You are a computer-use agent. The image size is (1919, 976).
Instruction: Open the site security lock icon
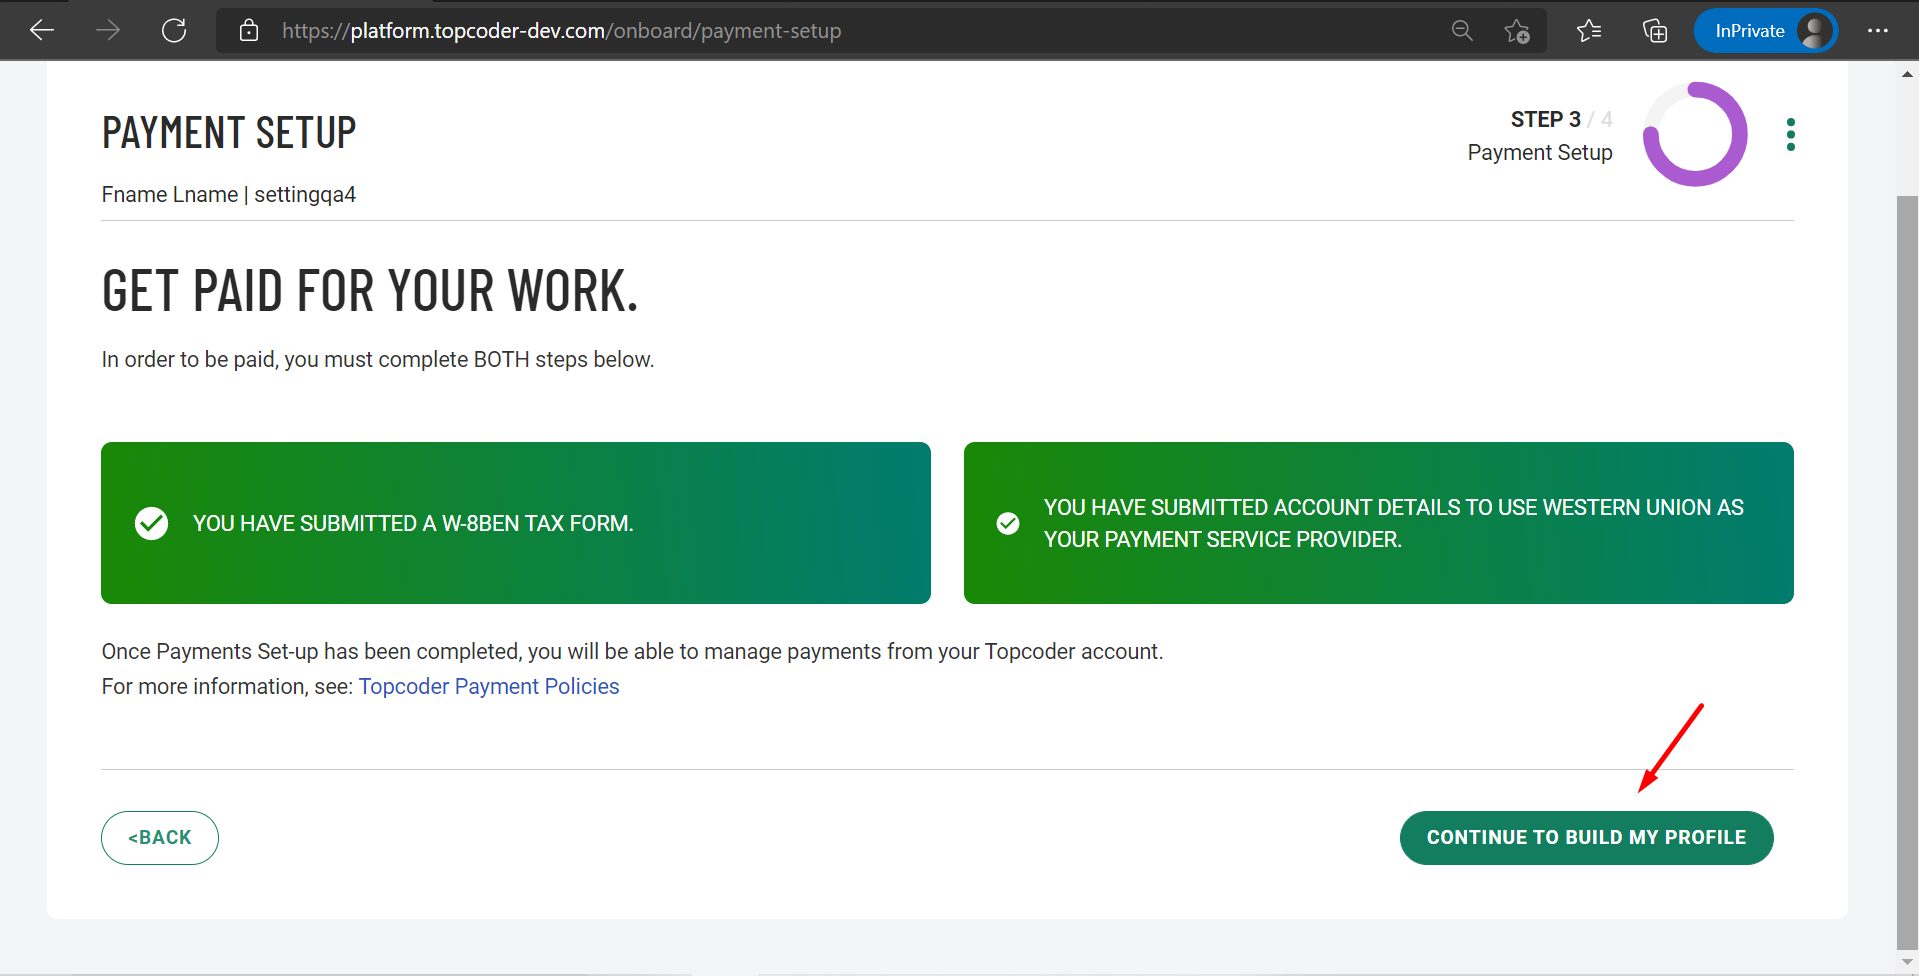click(248, 30)
